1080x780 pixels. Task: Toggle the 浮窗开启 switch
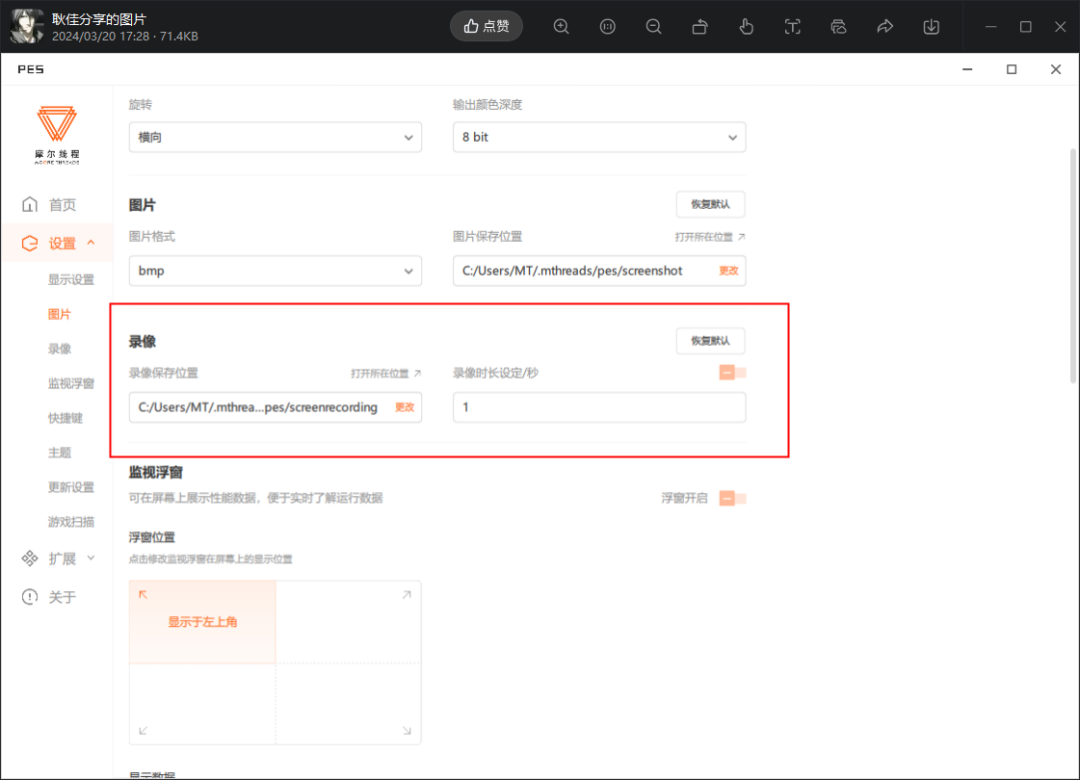tap(733, 498)
